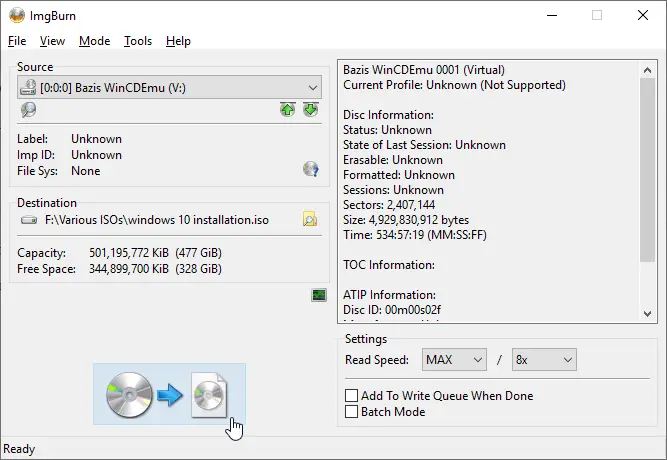
Task: Minimize the ImgBurn window
Action: point(552,15)
